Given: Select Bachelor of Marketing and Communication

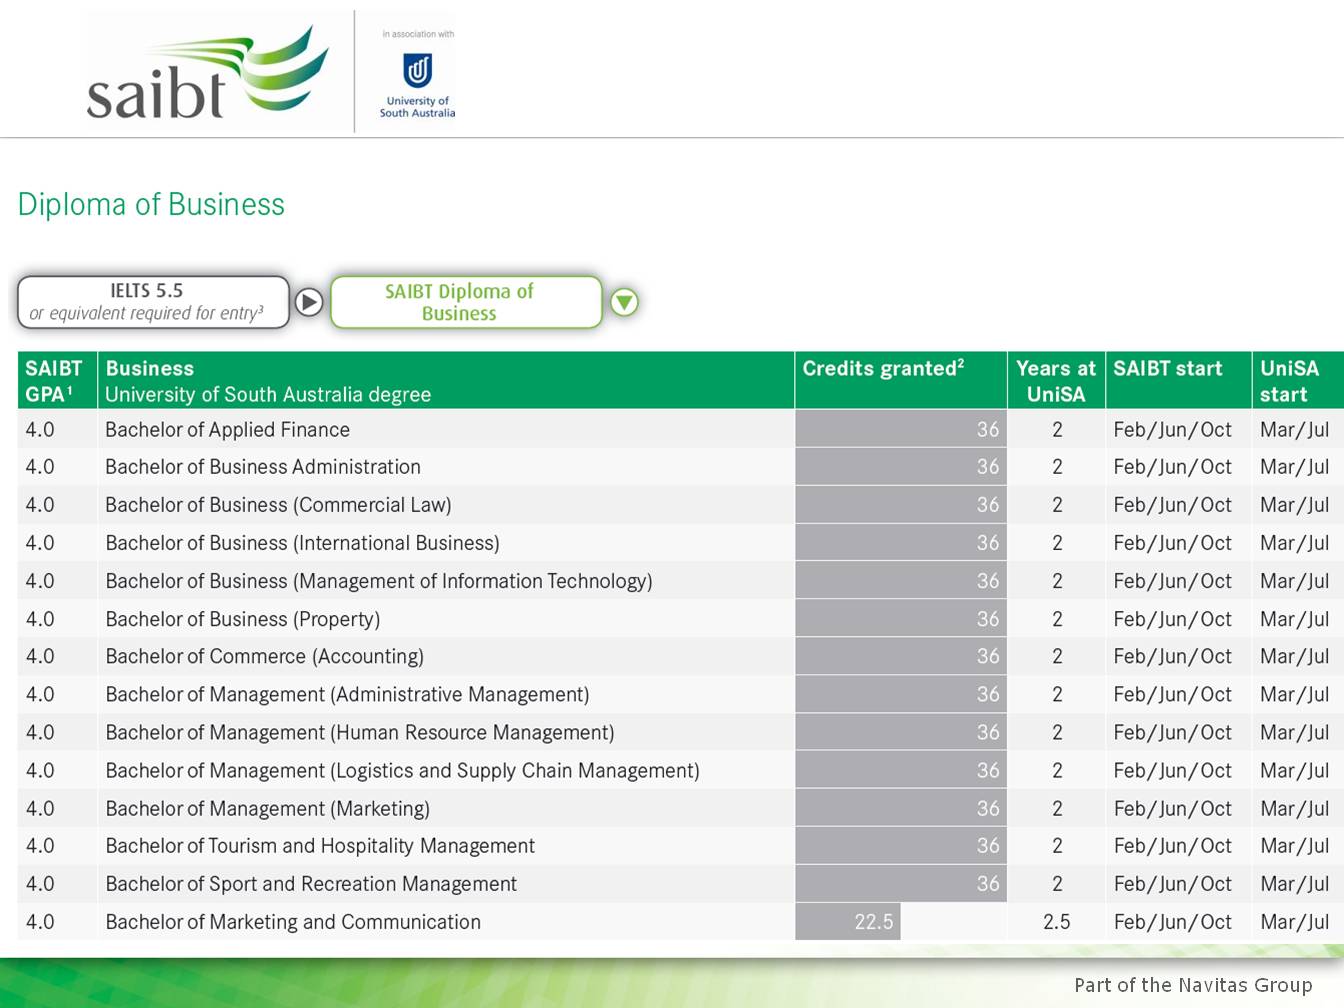Looking at the screenshot, I should pyautogui.click(x=293, y=922).
